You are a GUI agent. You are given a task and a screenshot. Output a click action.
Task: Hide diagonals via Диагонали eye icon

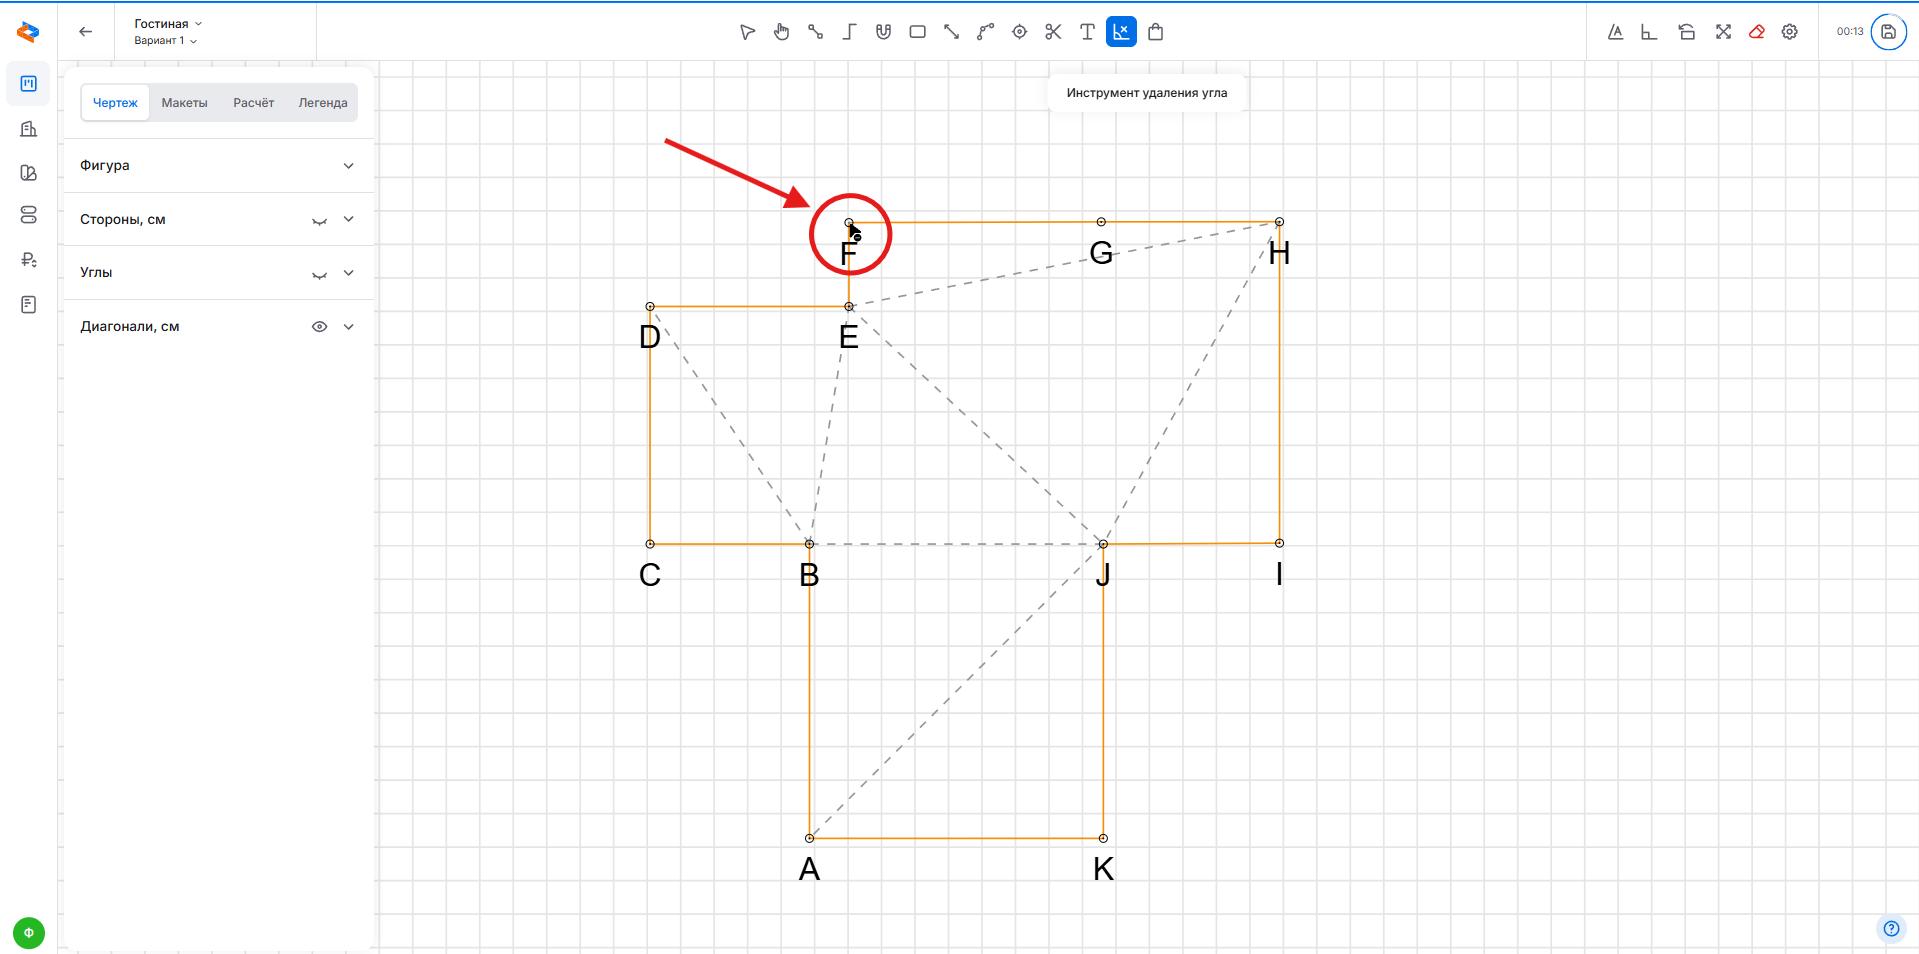(319, 327)
